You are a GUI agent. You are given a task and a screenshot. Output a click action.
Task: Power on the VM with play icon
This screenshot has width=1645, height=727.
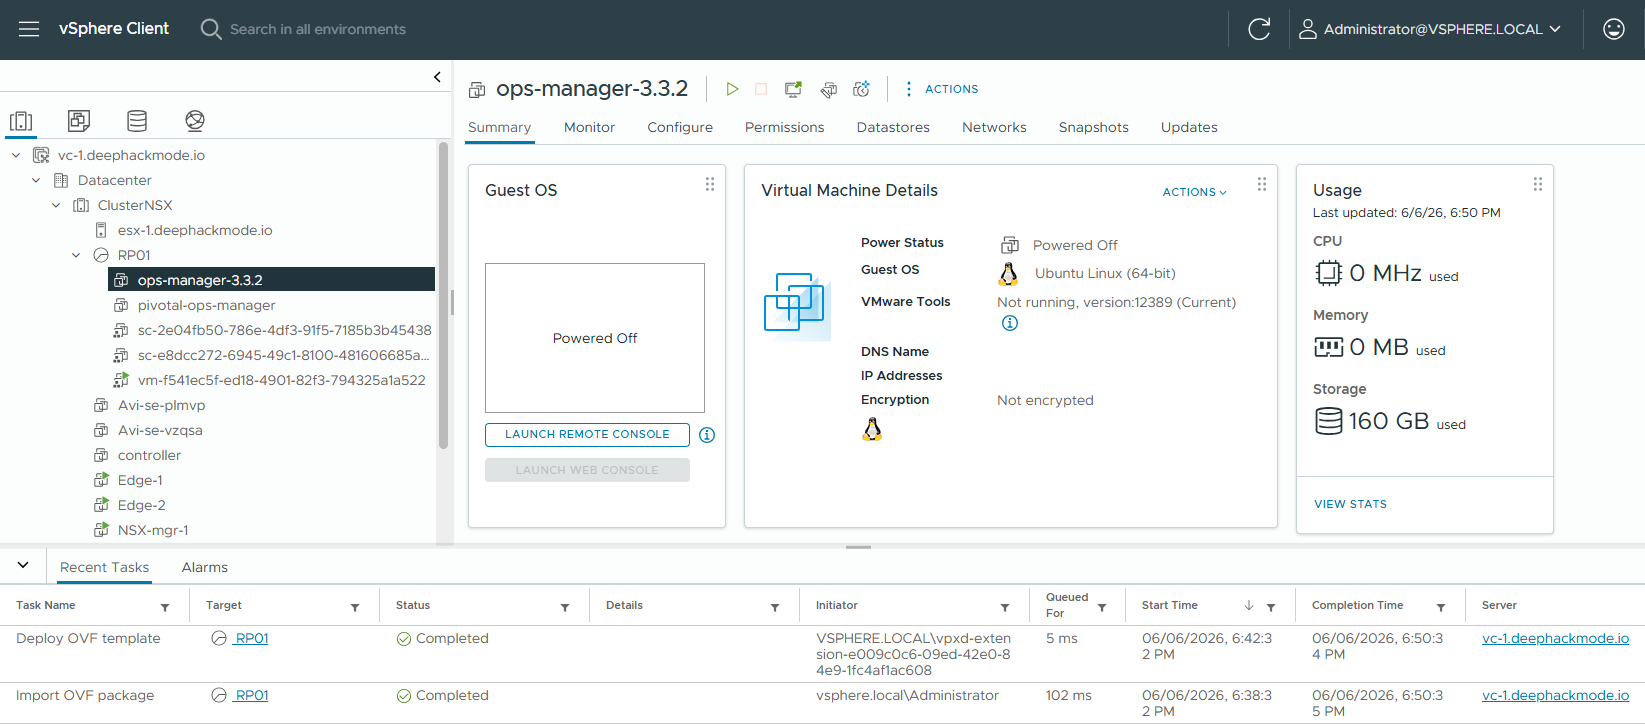pos(732,89)
